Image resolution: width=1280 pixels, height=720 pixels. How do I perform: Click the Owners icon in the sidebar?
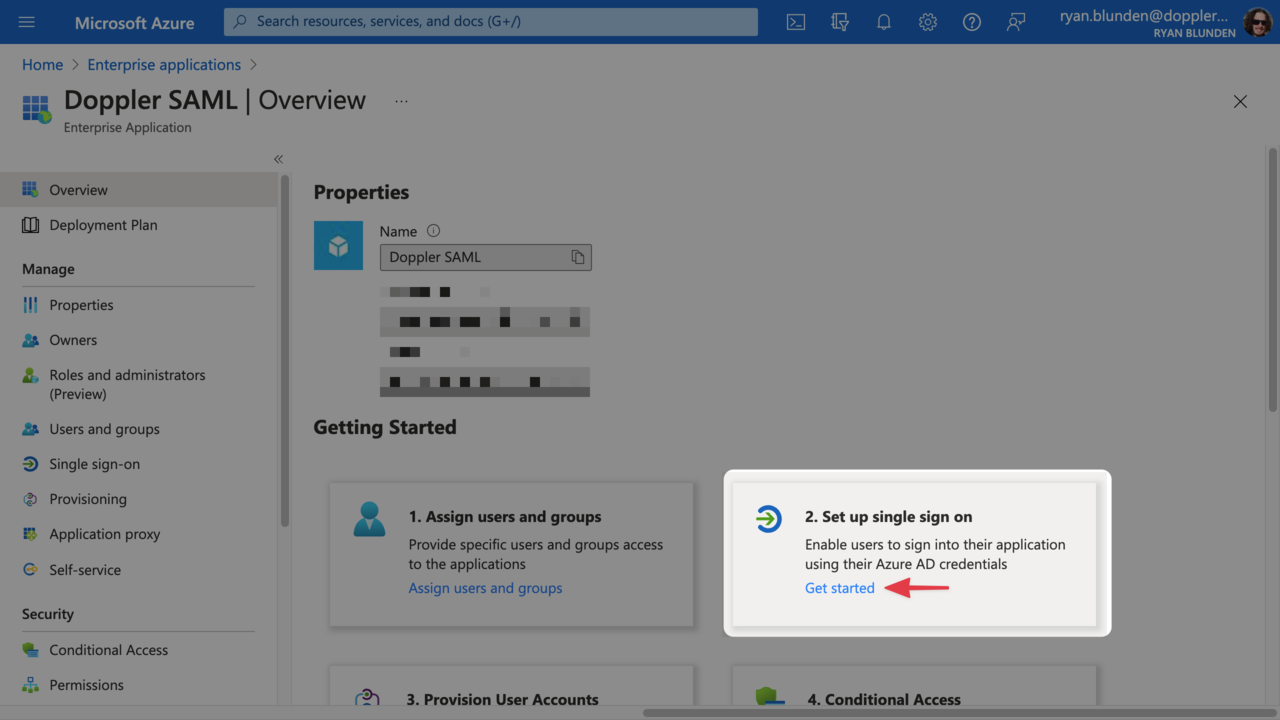click(30, 340)
